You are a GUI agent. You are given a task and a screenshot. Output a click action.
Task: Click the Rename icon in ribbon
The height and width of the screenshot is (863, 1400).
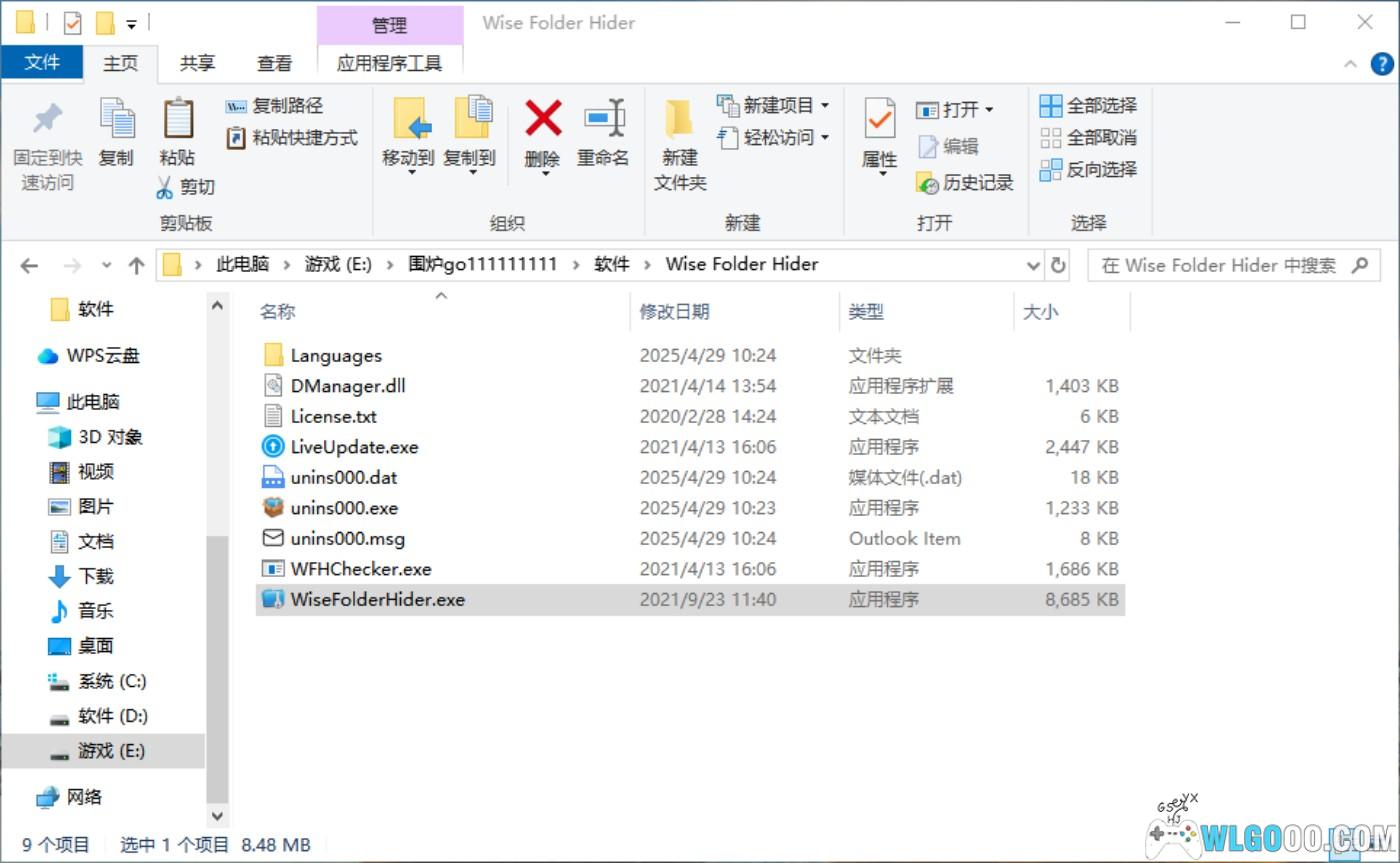[603, 120]
